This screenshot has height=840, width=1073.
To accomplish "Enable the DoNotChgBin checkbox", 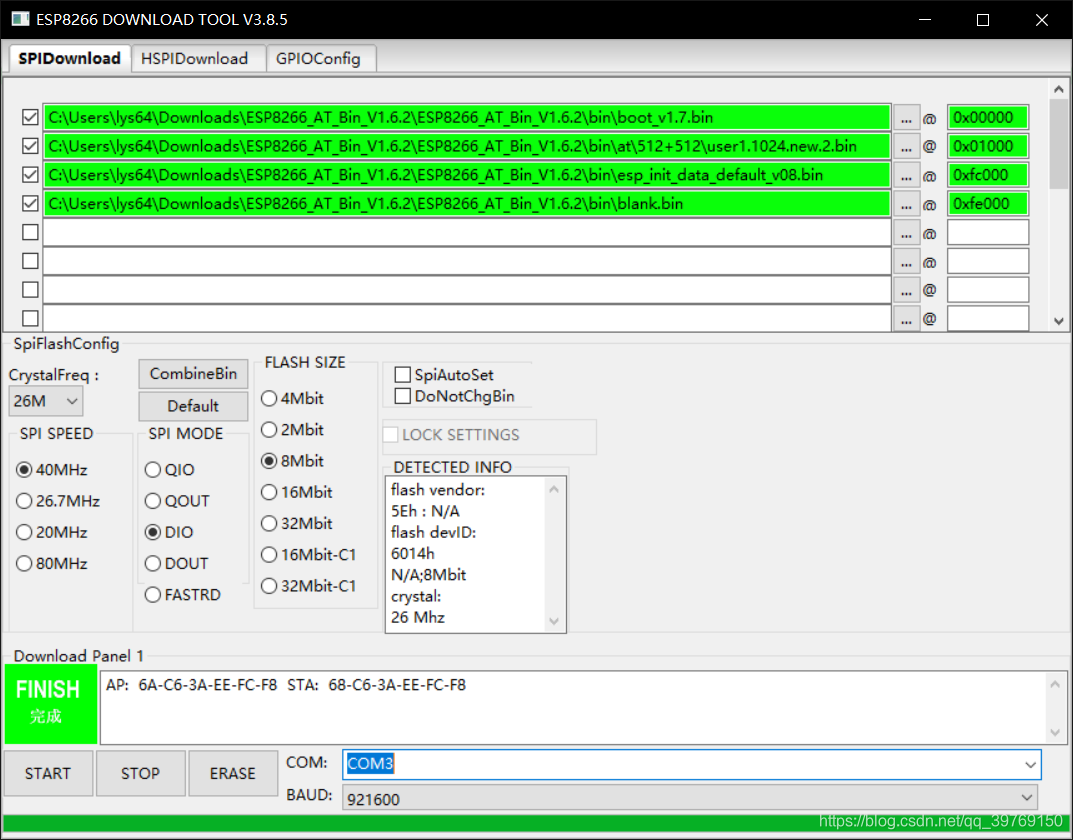I will (x=403, y=396).
